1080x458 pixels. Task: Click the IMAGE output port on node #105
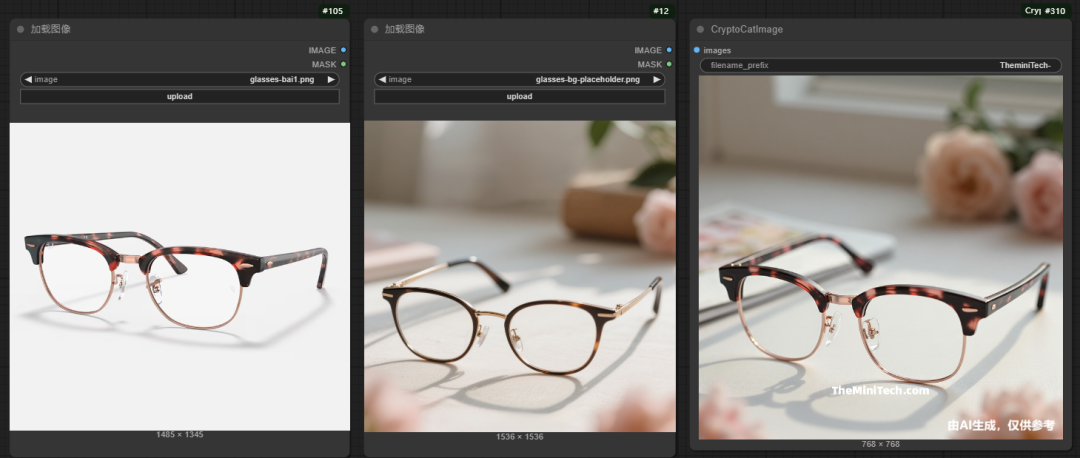pos(343,50)
